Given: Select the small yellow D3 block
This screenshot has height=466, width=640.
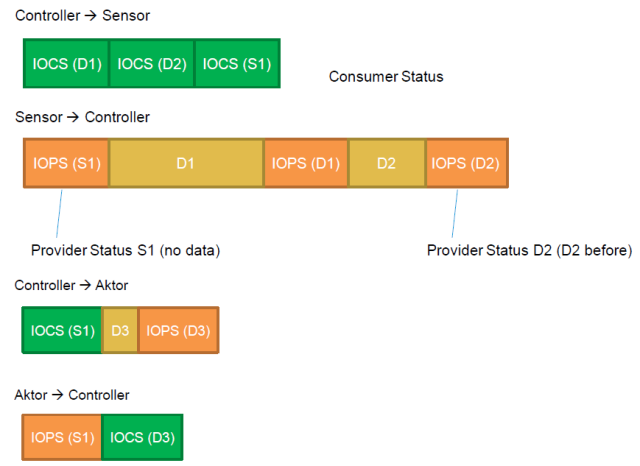Looking at the screenshot, I should (120, 330).
